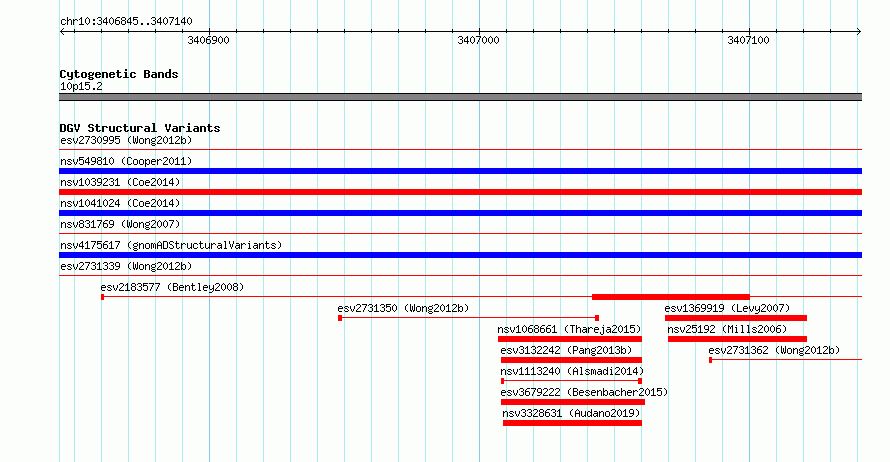Click the esv1369919 (Levy2007) red bar
The image size is (890, 462).
pos(736,318)
